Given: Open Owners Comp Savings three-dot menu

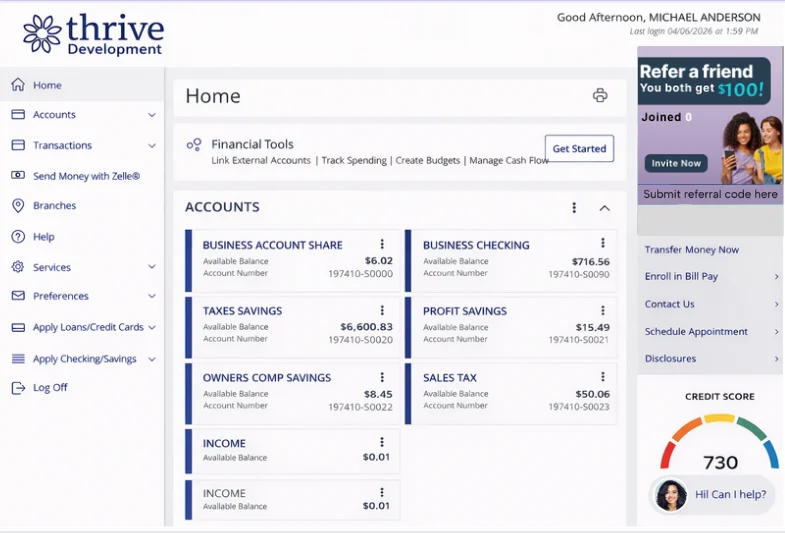Looking at the screenshot, I should pyautogui.click(x=382, y=377).
